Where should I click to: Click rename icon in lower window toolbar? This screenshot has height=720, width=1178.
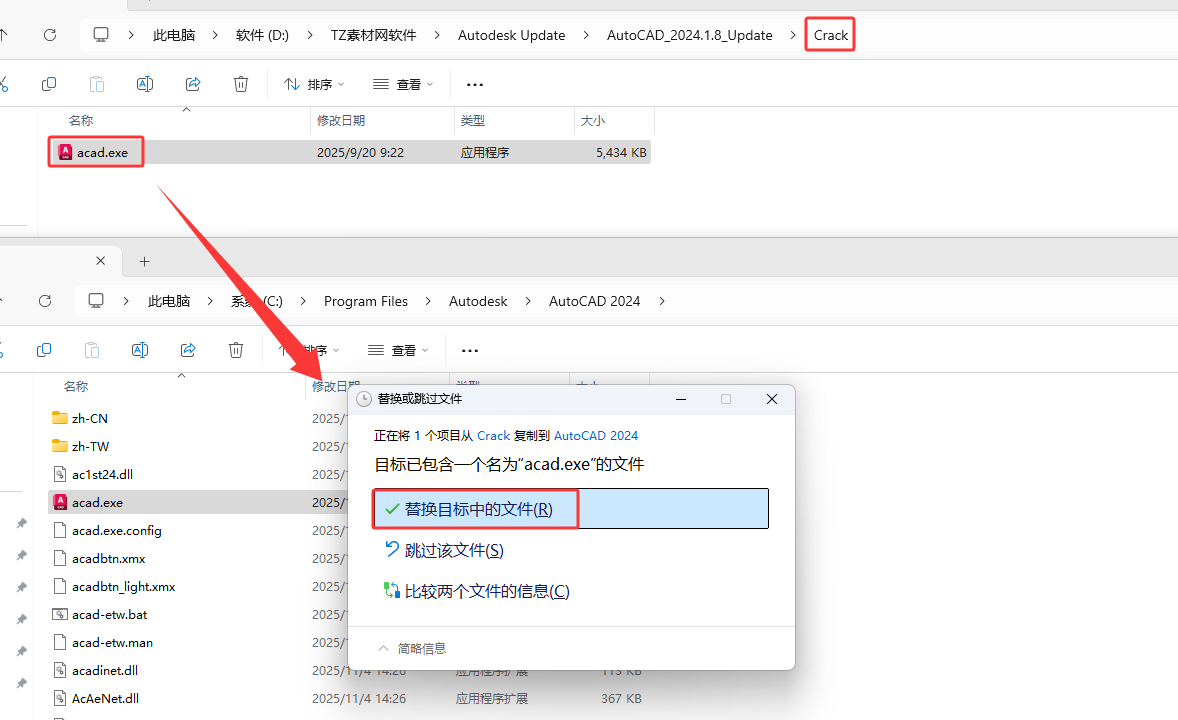pyautogui.click(x=140, y=350)
